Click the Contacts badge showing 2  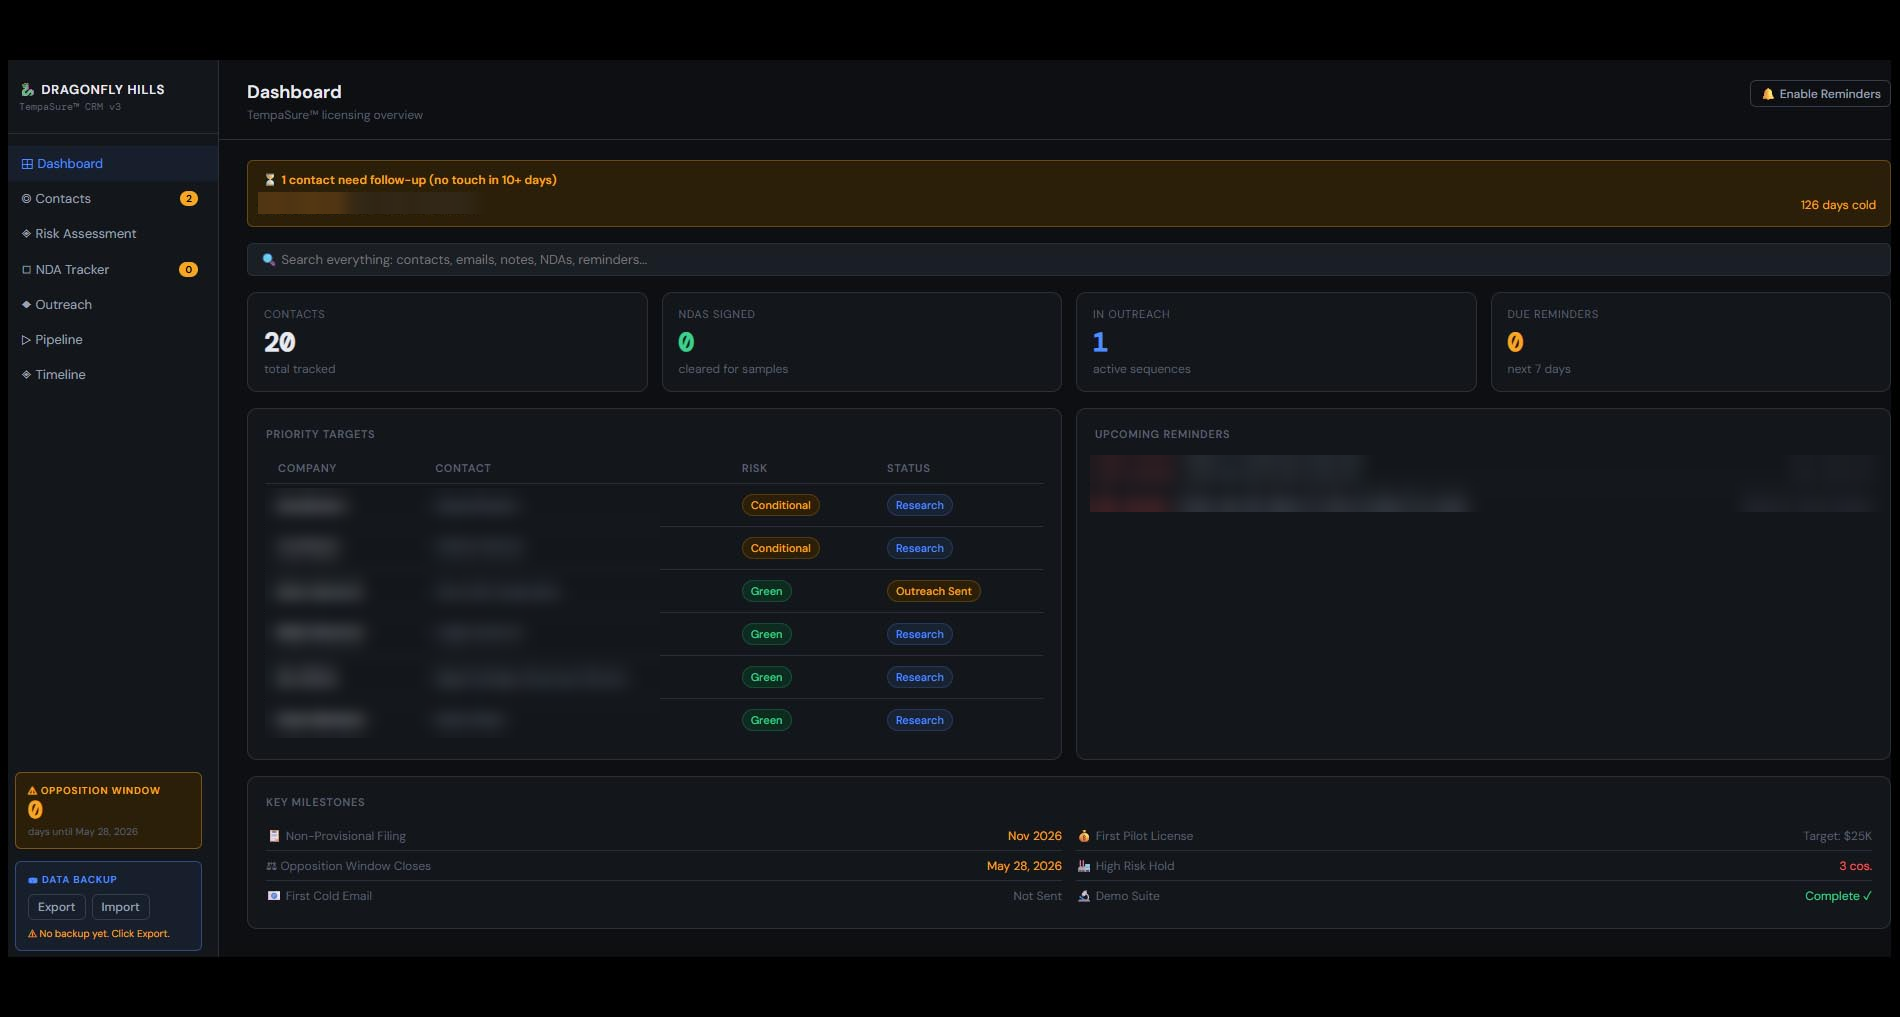(188, 199)
